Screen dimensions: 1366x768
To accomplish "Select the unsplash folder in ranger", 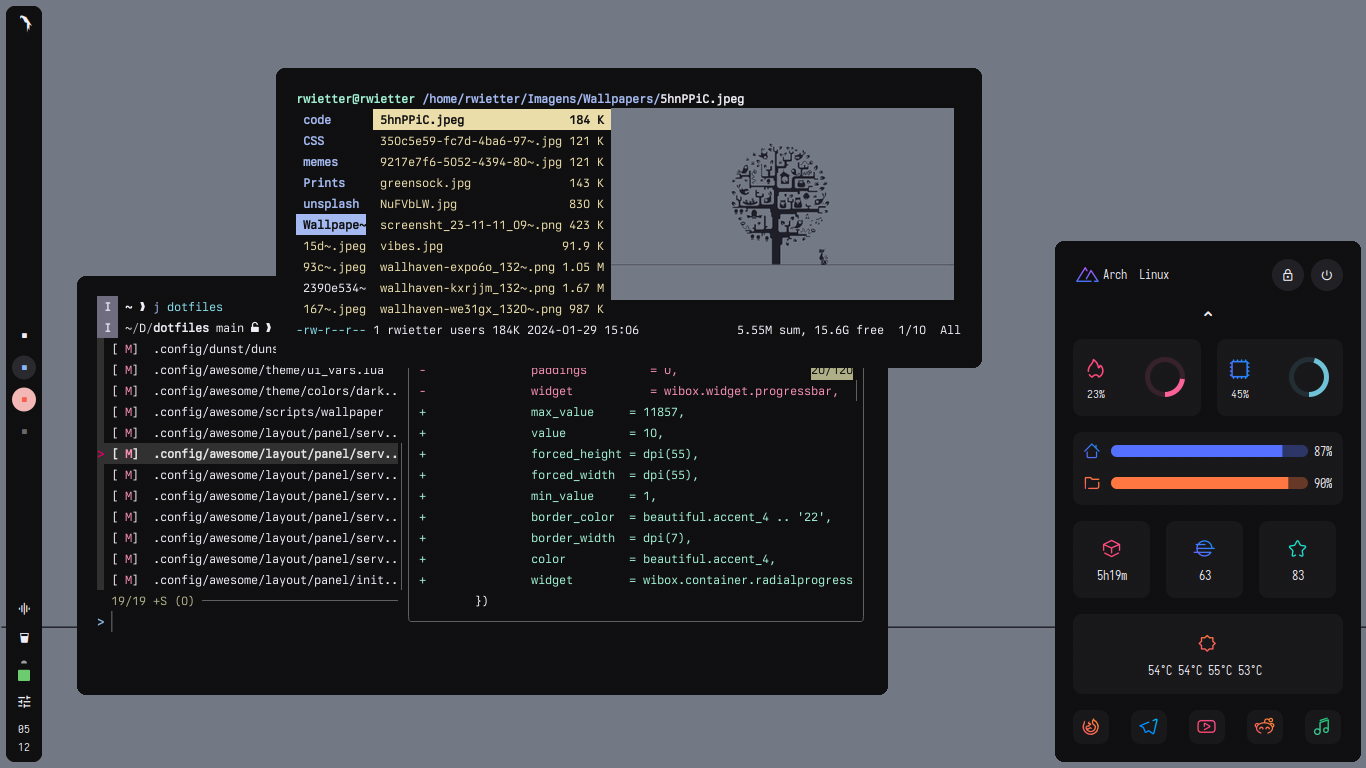I will 331,204.
